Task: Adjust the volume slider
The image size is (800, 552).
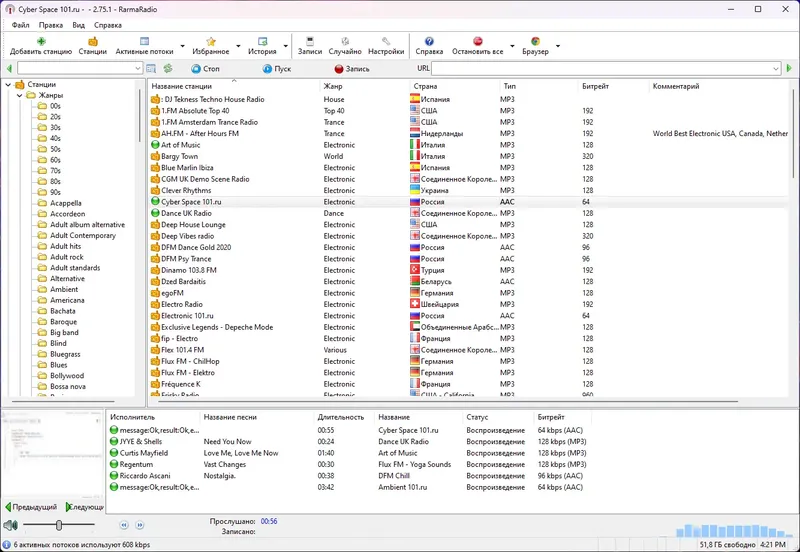Action: click(59, 525)
